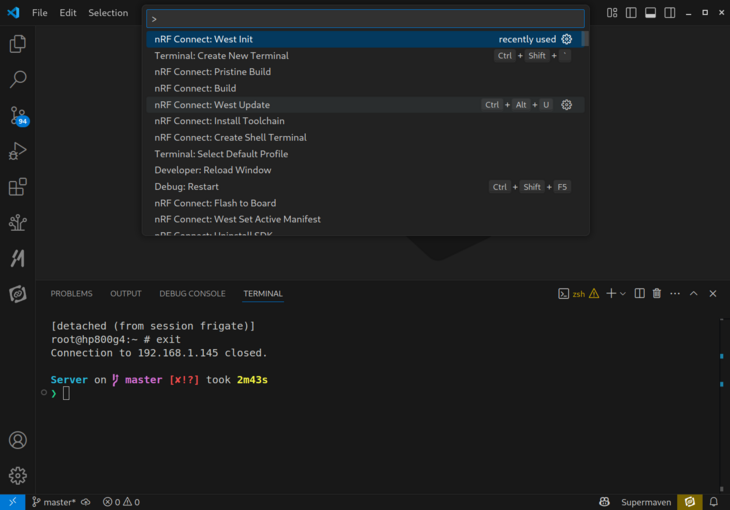This screenshot has height=510, width=730.
Task: Click the Copilot status icon
Action: pos(604,502)
